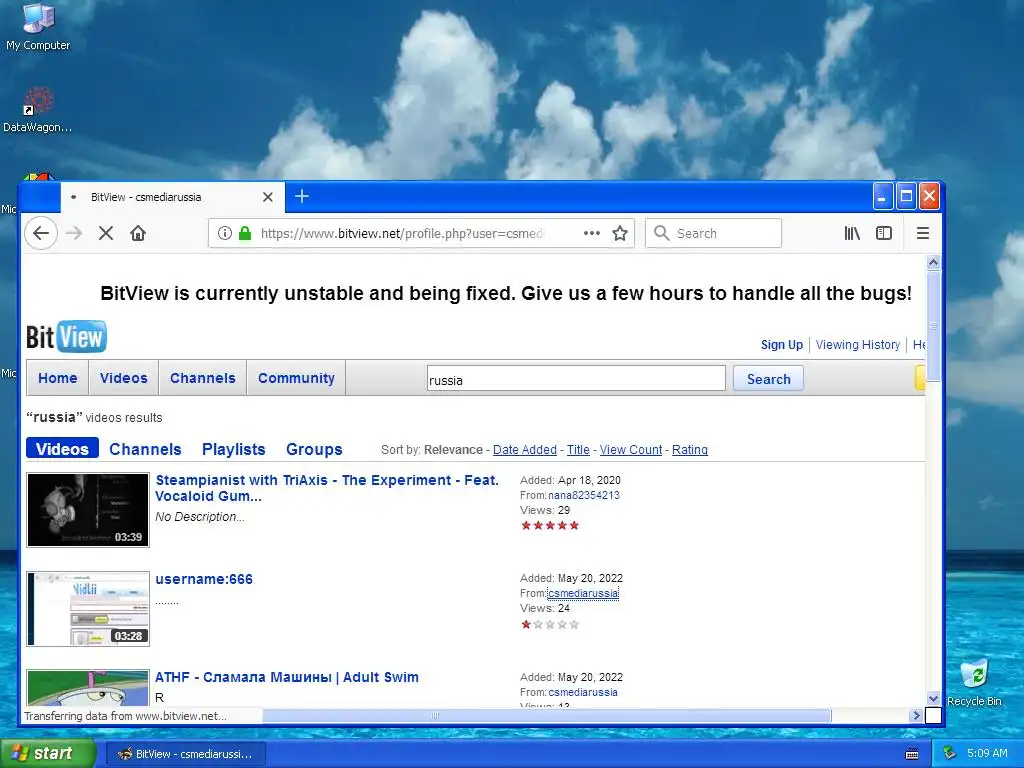The height and width of the screenshot is (768, 1024).
Task: Open the Community navigation tab
Action: [x=296, y=378]
